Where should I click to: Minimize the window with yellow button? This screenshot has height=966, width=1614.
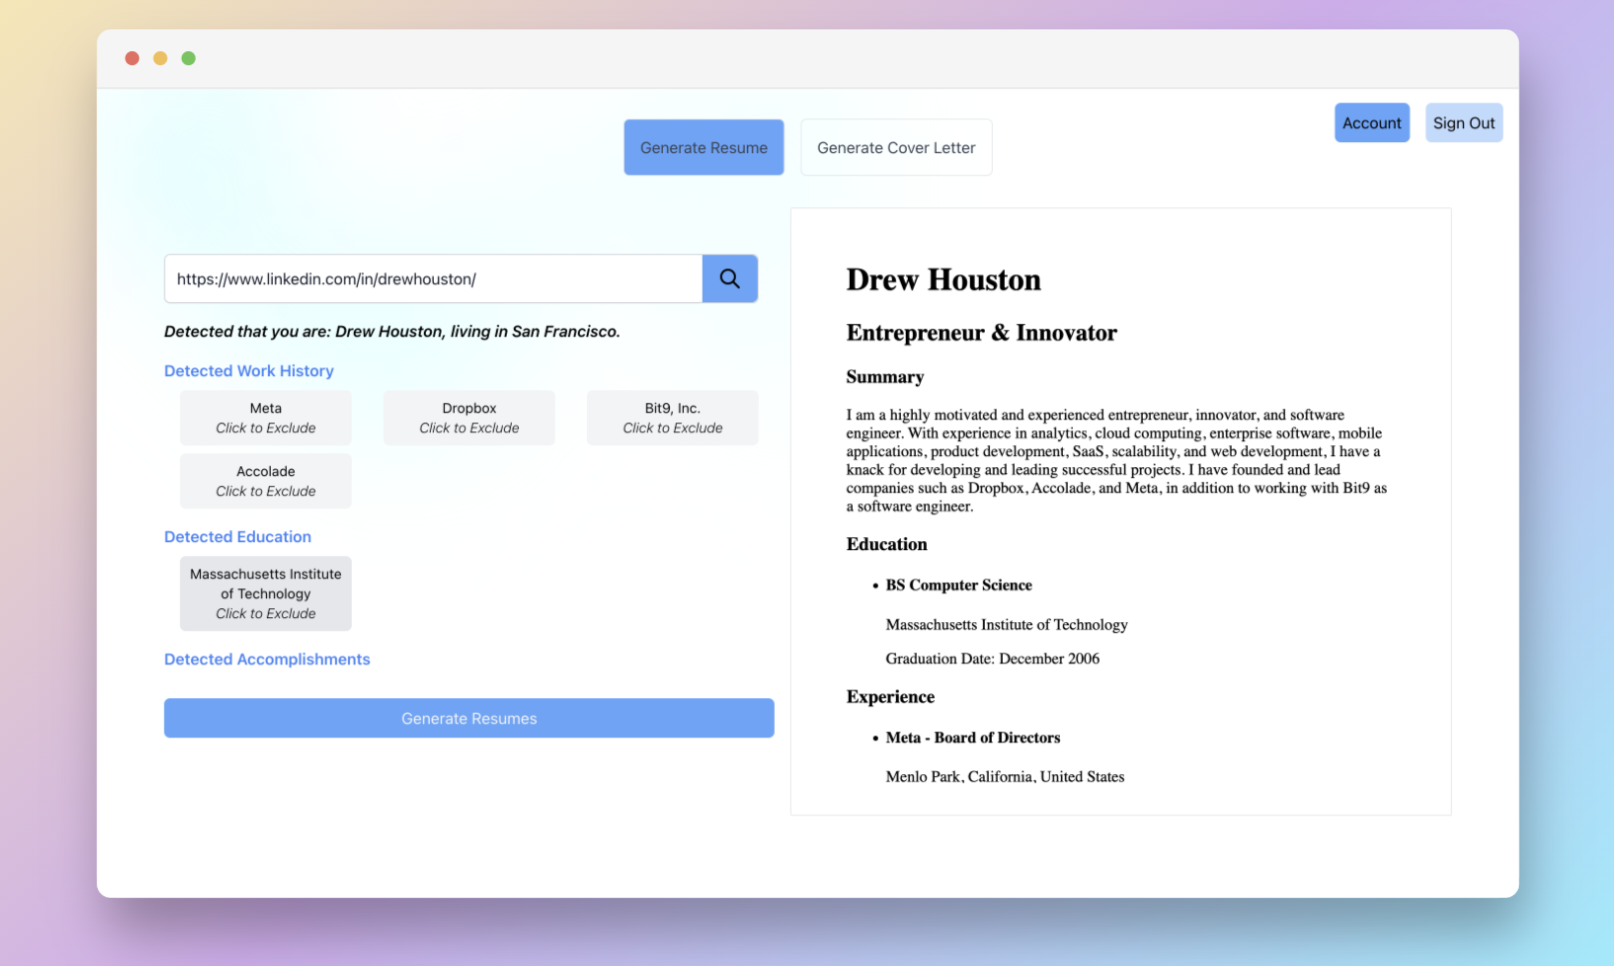click(160, 58)
